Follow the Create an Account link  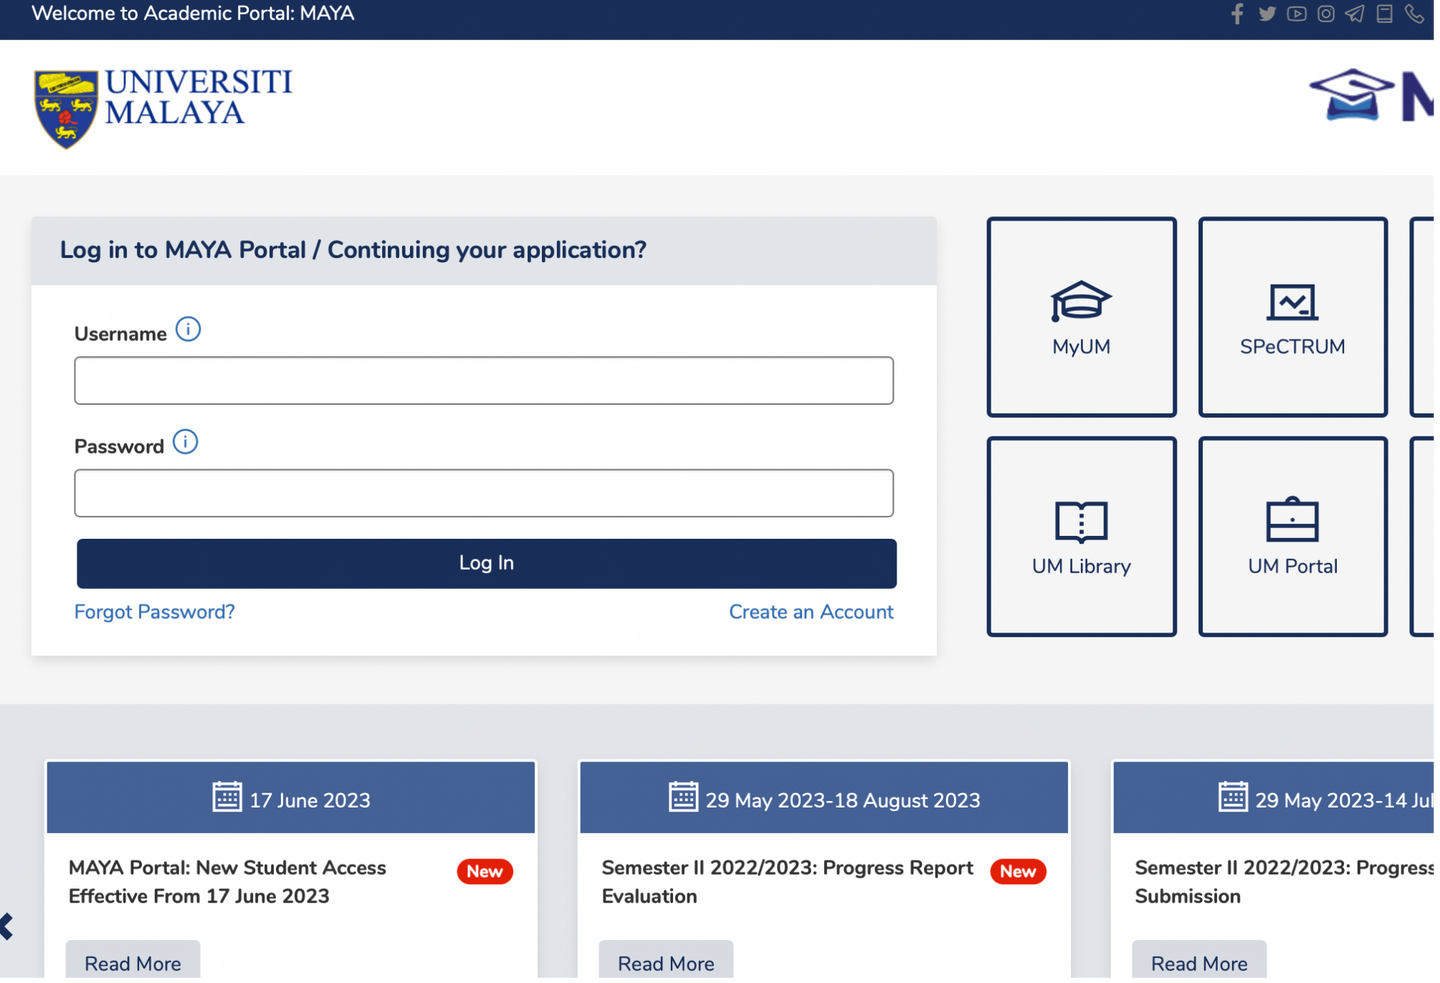click(811, 612)
